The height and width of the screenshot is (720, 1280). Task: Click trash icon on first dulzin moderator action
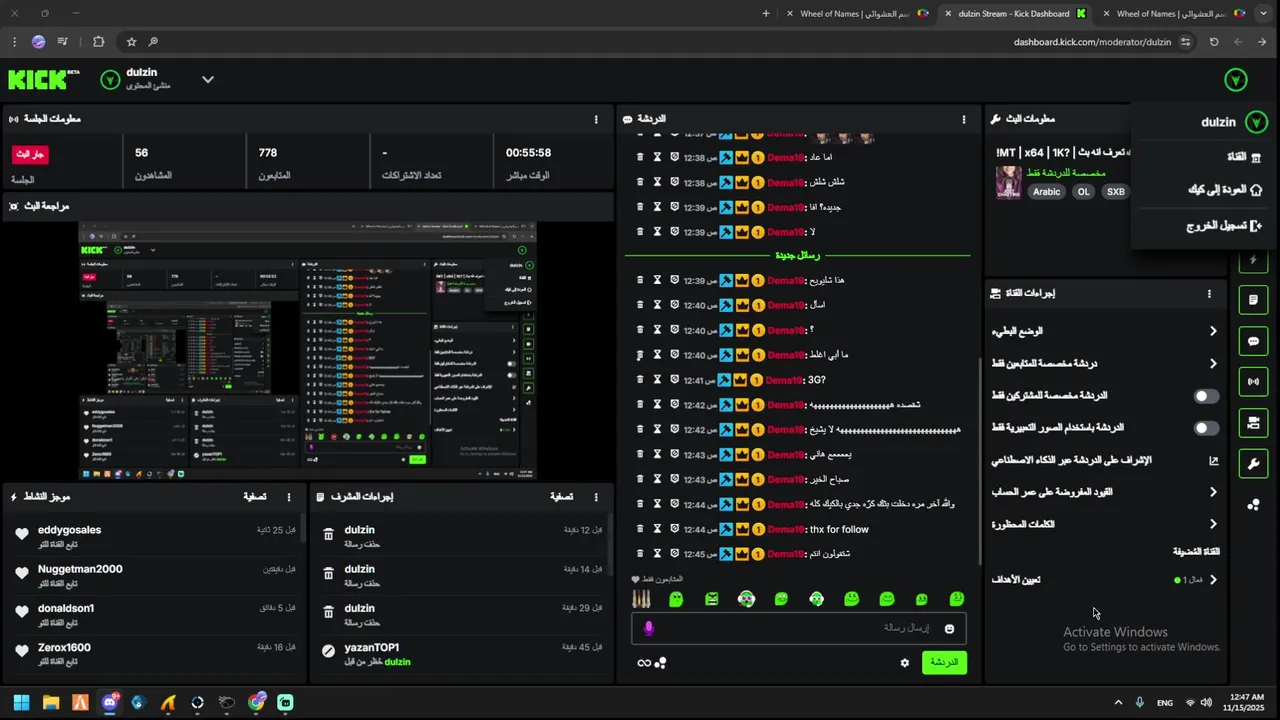click(x=328, y=535)
